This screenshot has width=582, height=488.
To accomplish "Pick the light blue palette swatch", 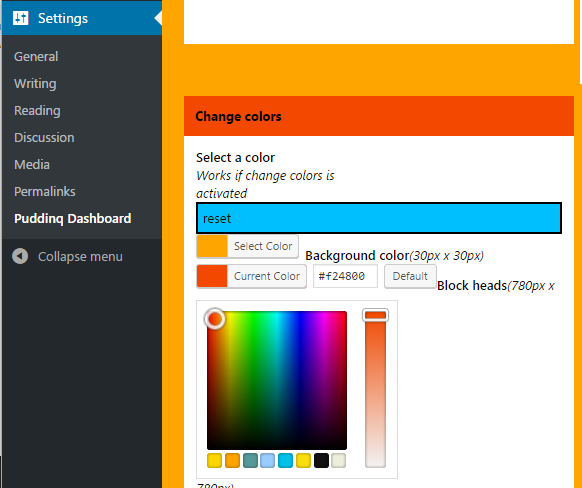I will click(x=268, y=461).
